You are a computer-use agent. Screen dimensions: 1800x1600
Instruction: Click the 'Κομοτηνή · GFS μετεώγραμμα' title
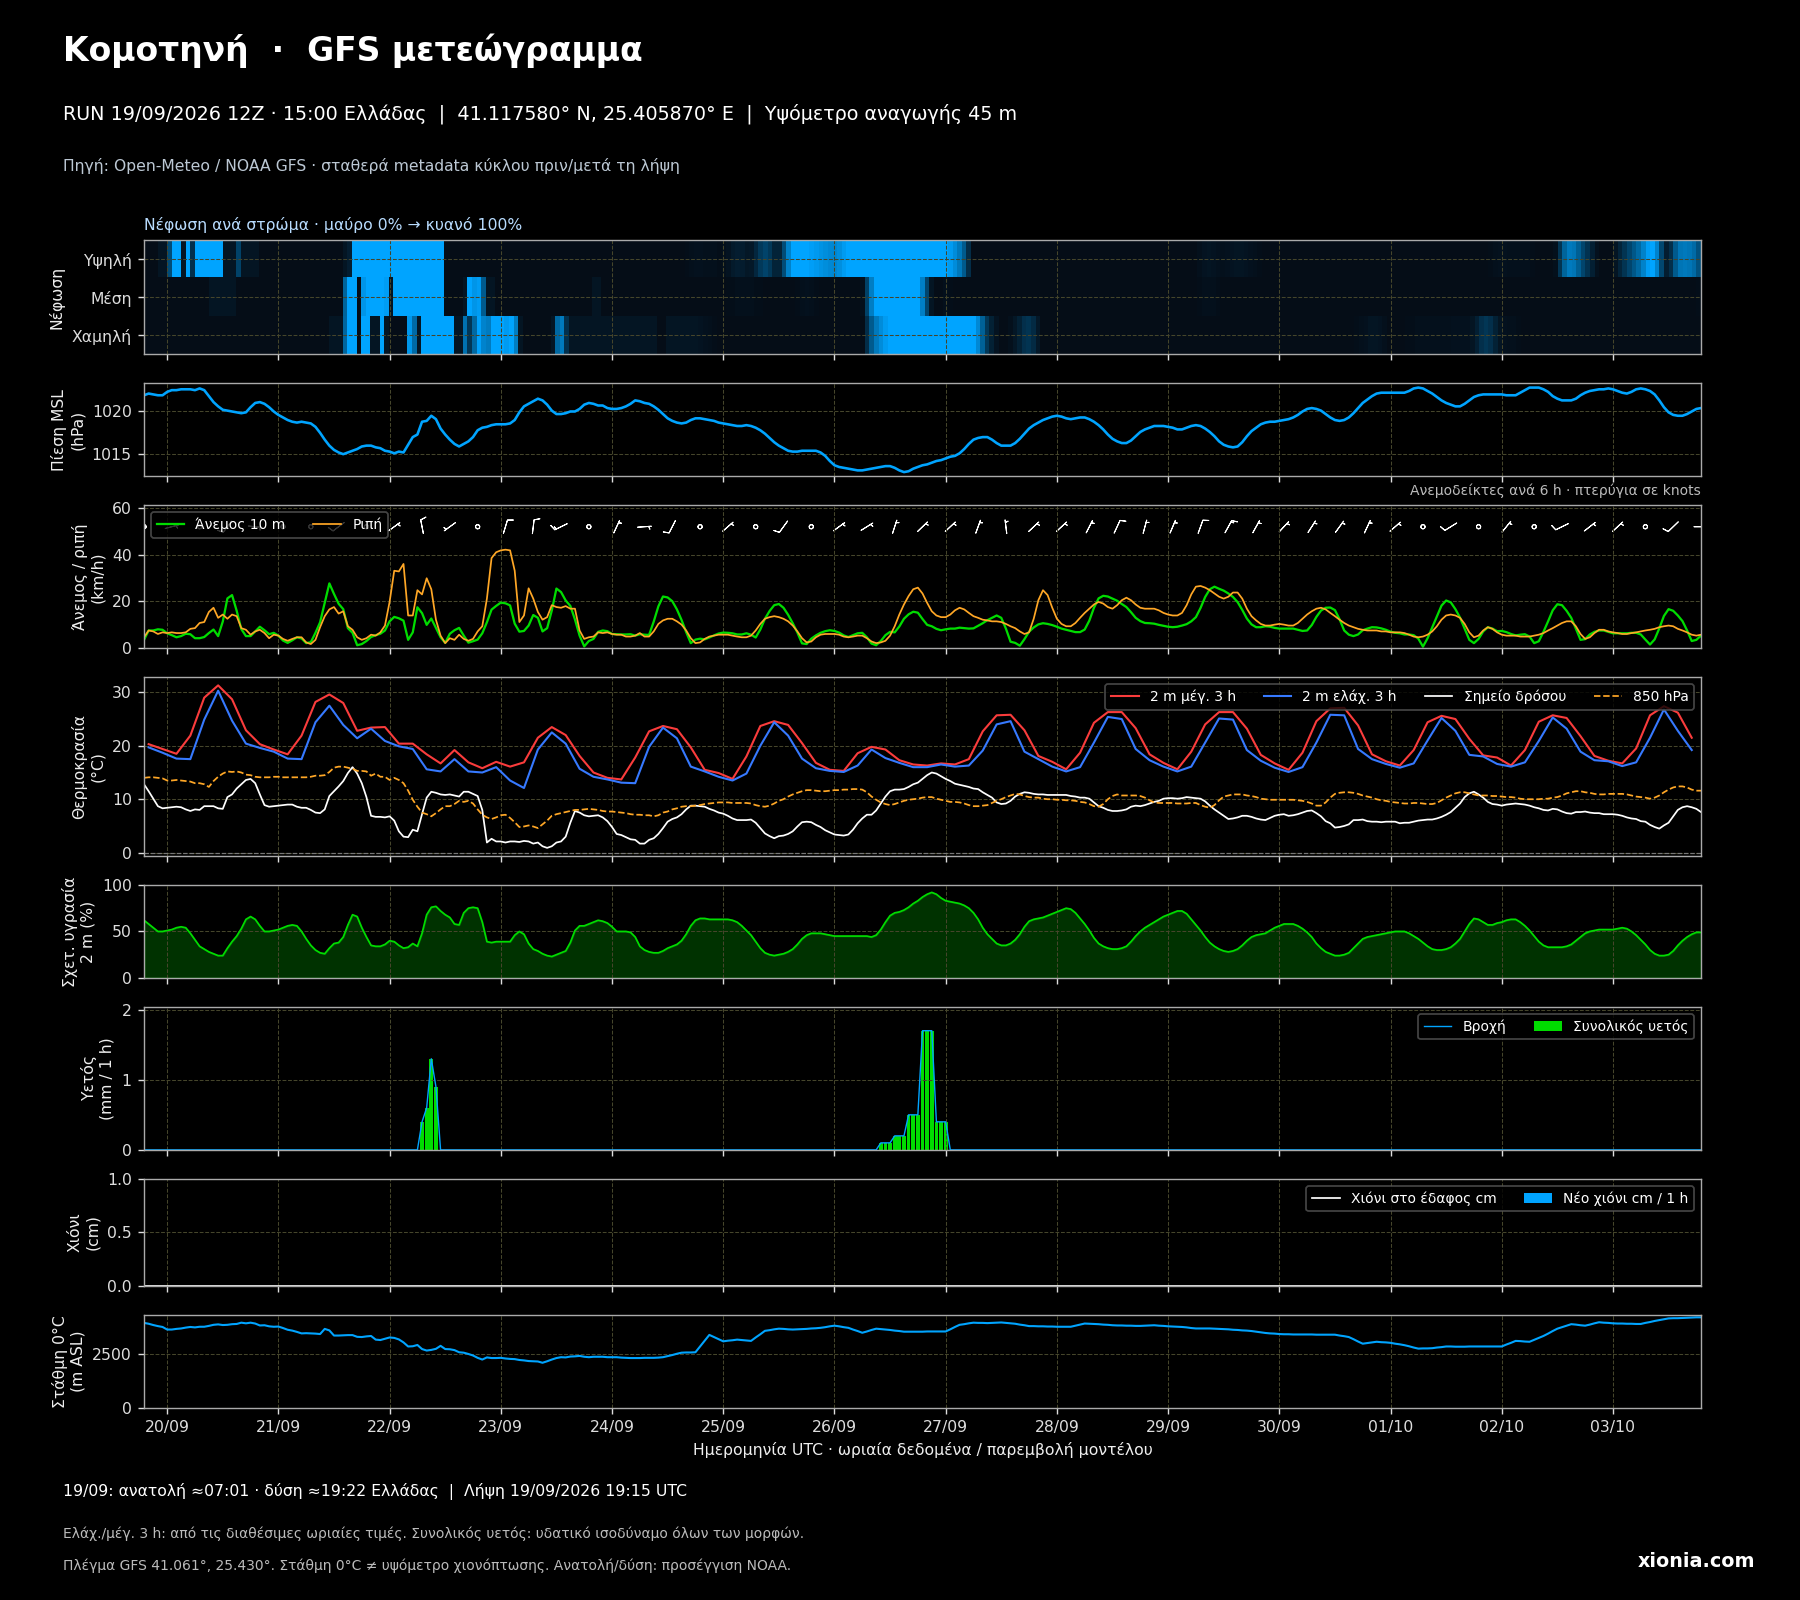(352, 50)
